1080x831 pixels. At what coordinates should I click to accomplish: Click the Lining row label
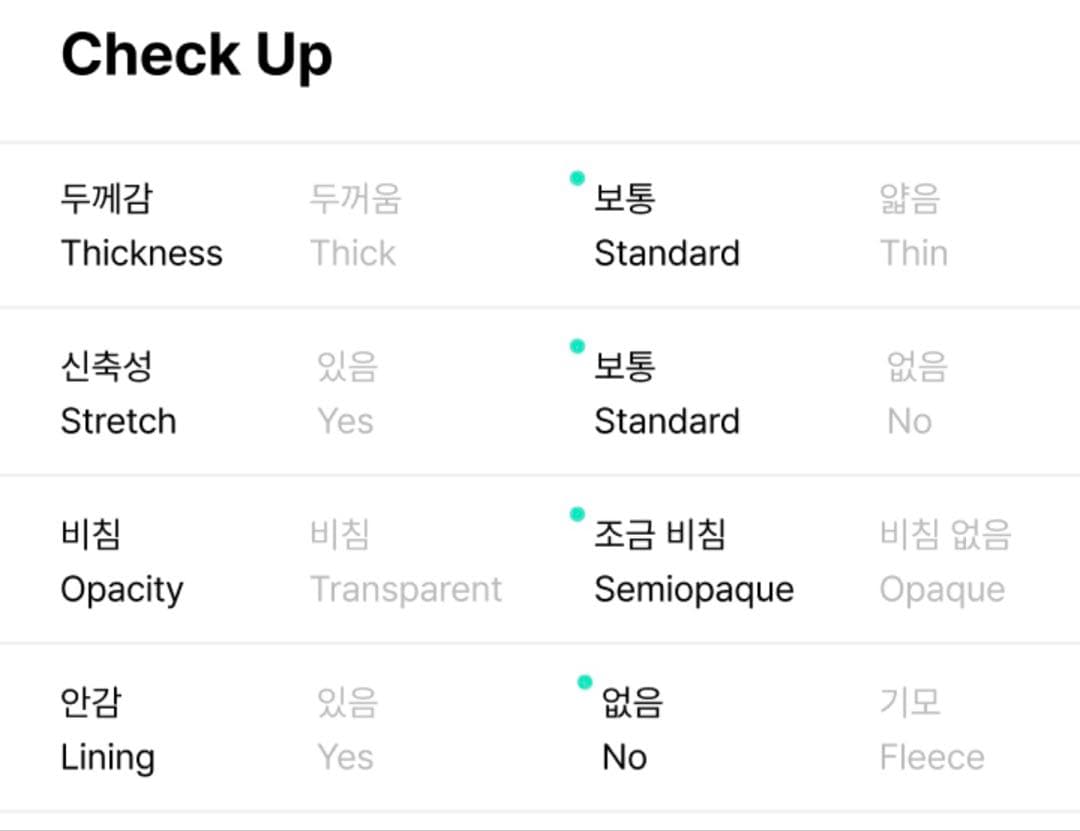107,730
